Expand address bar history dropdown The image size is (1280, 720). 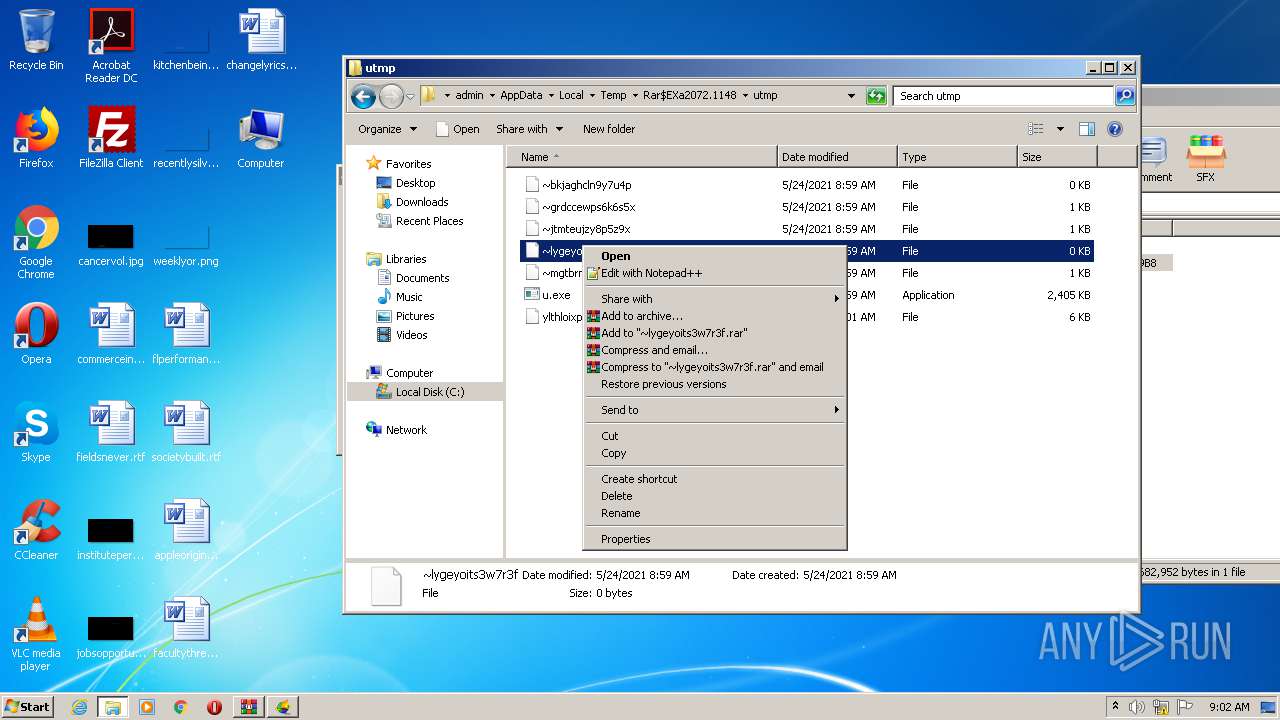[851, 96]
